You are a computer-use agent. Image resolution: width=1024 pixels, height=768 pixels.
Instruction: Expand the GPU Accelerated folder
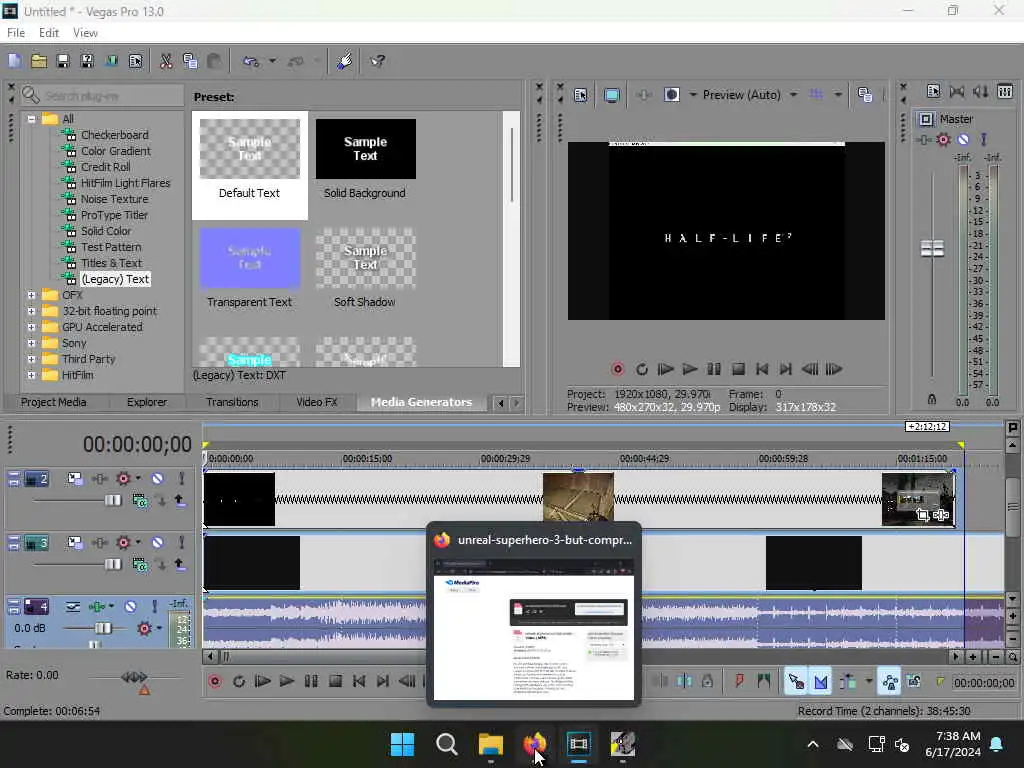tap(31, 327)
